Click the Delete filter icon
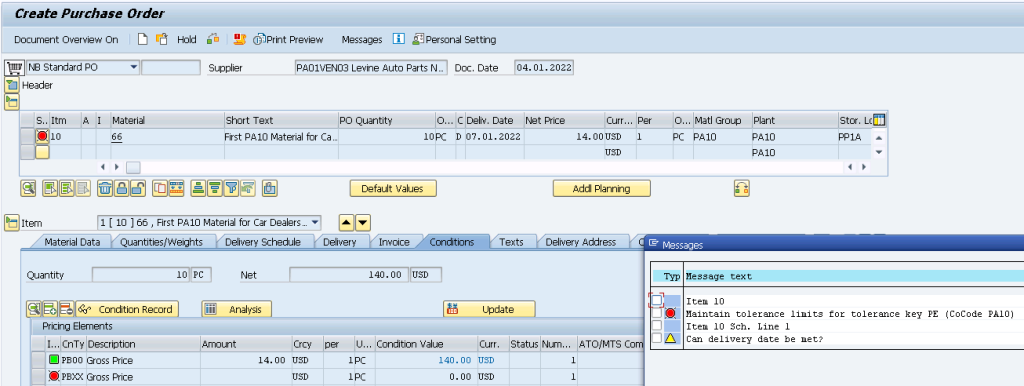The width and height of the screenshot is (1024, 386). [x=247, y=189]
